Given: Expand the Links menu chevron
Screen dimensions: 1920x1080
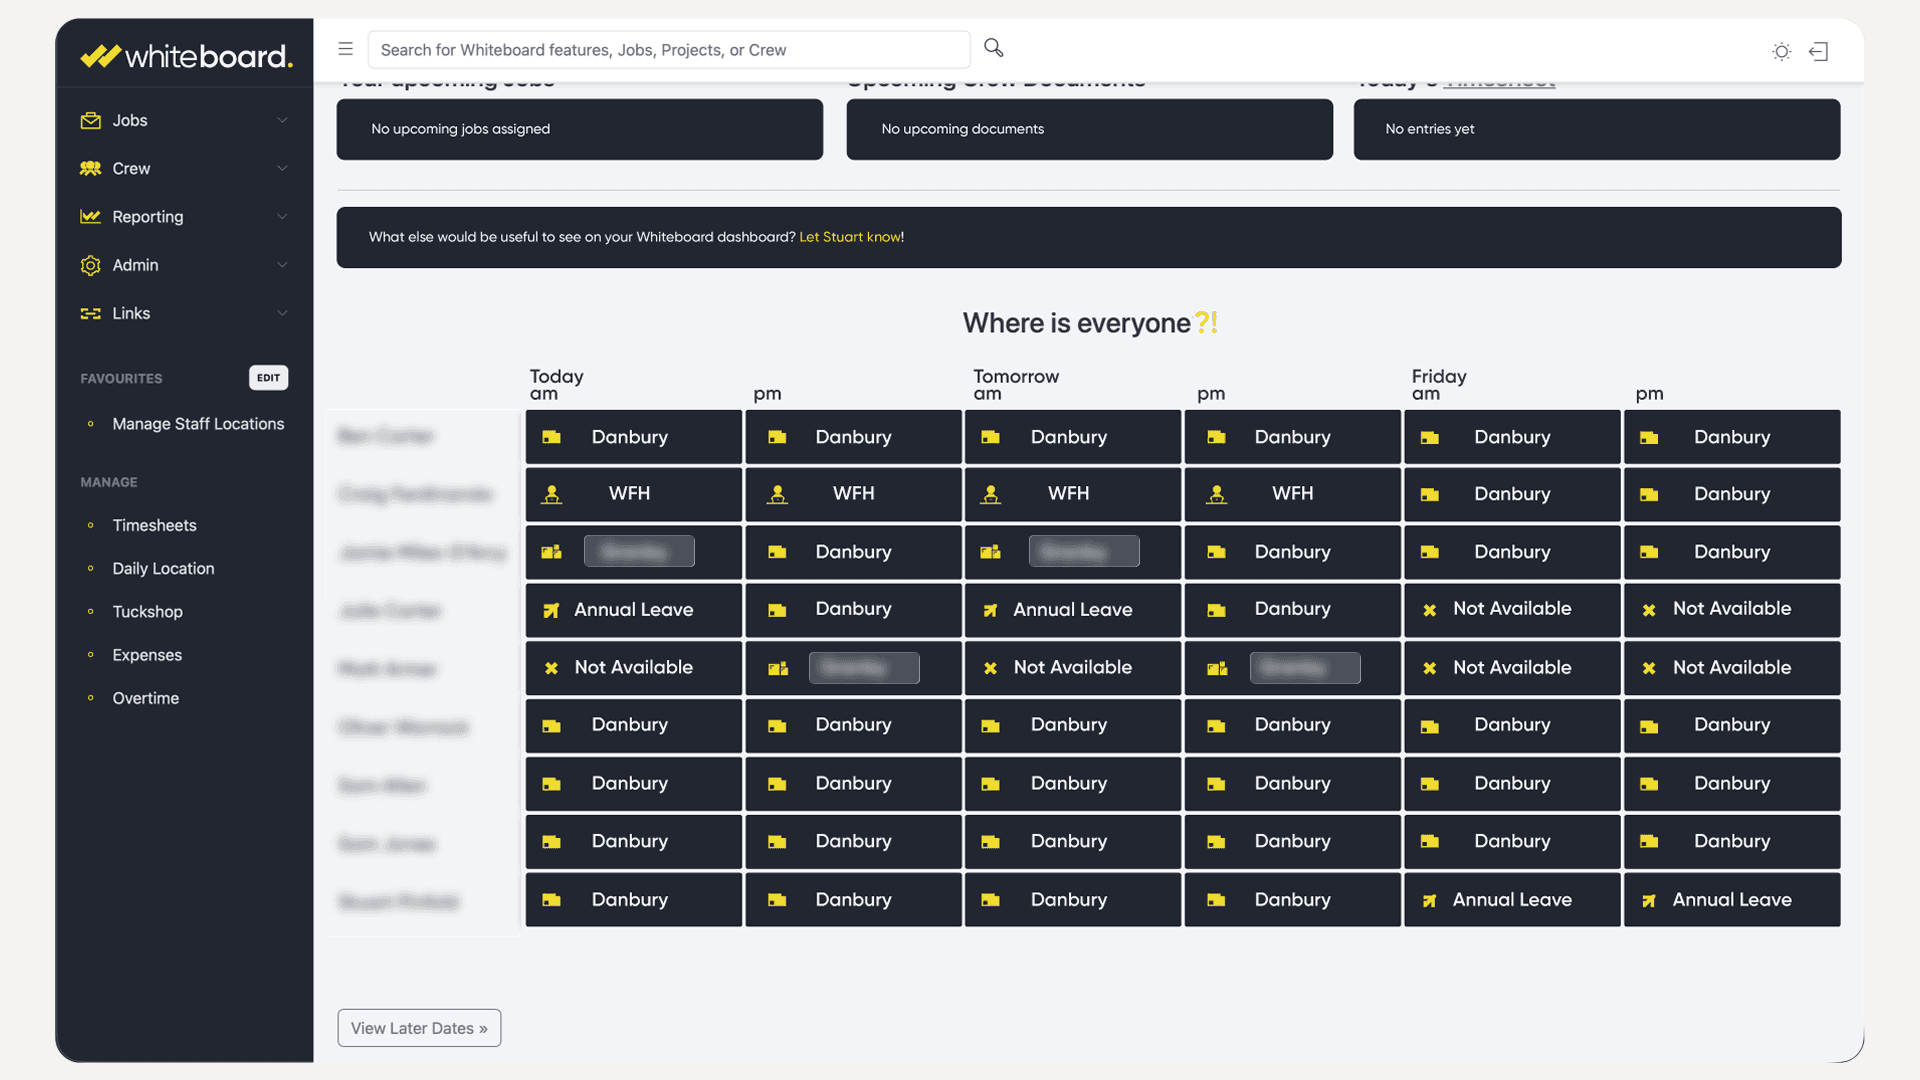Looking at the screenshot, I should [282, 313].
